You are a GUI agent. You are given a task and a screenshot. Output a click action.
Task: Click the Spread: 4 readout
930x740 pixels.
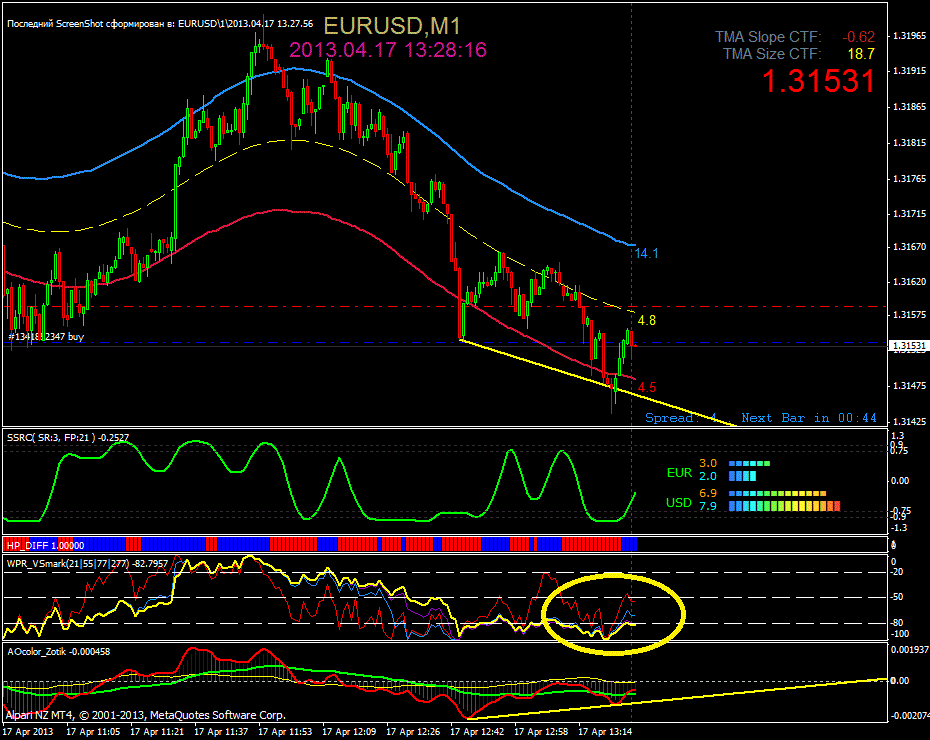tap(681, 418)
